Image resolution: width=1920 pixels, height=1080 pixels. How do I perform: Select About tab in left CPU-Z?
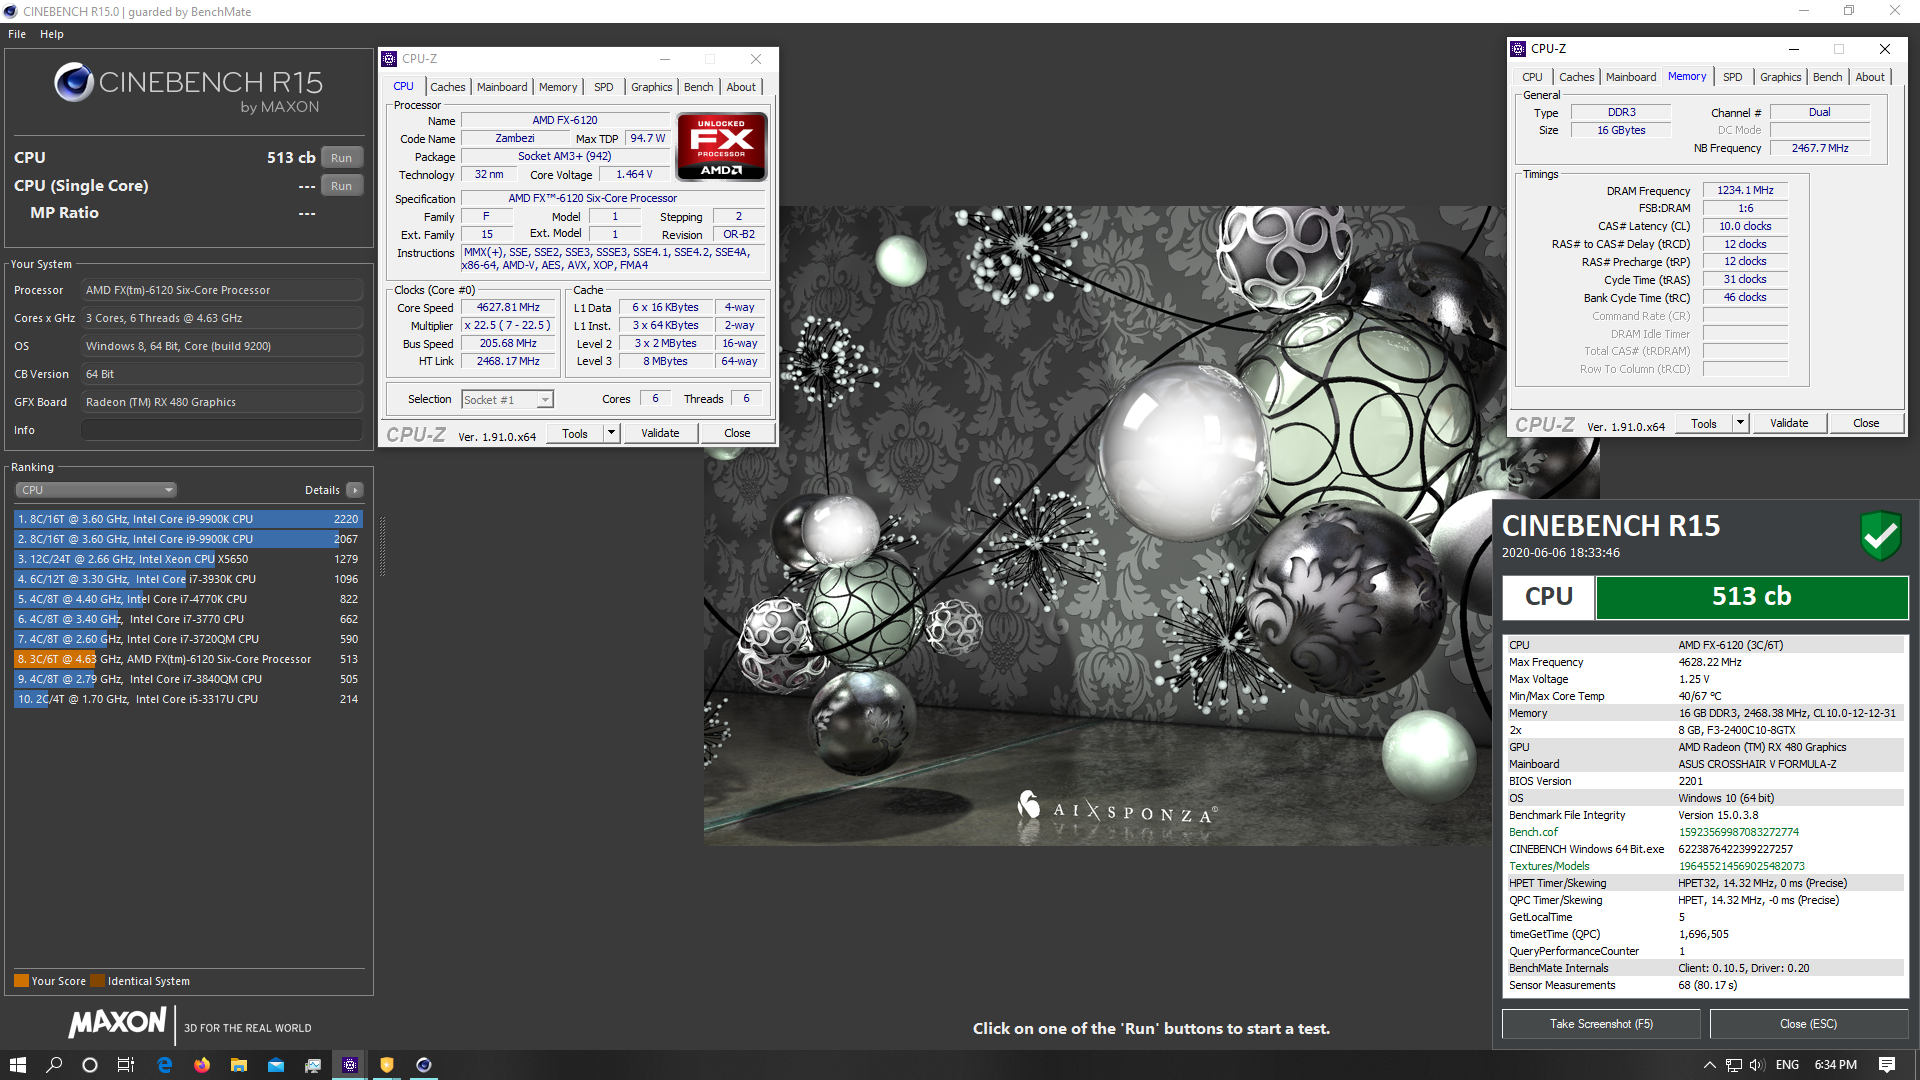pyautogui.click(x=741, y=87)
